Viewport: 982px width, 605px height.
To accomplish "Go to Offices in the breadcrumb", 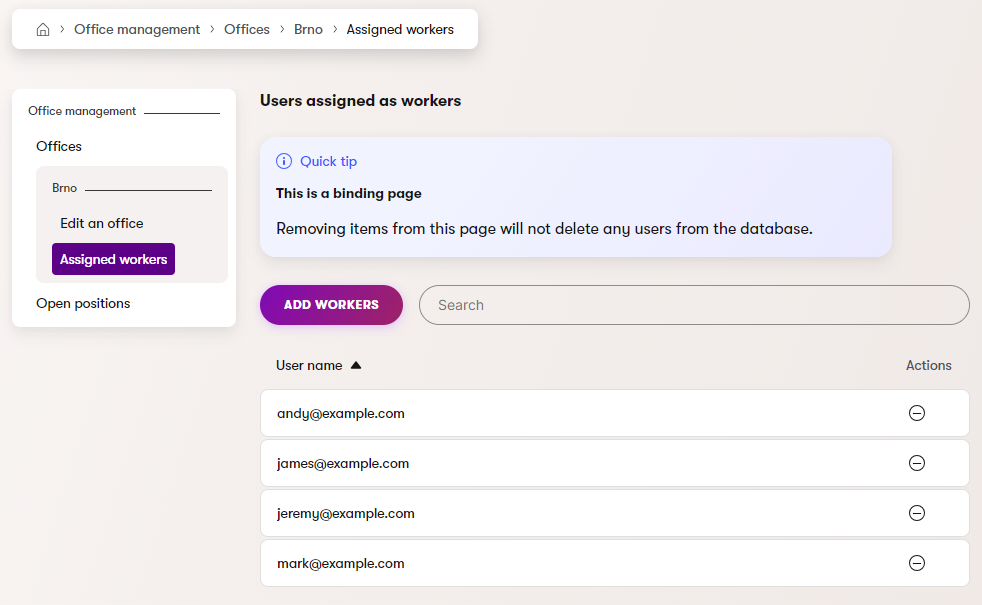I will (247, 30).
